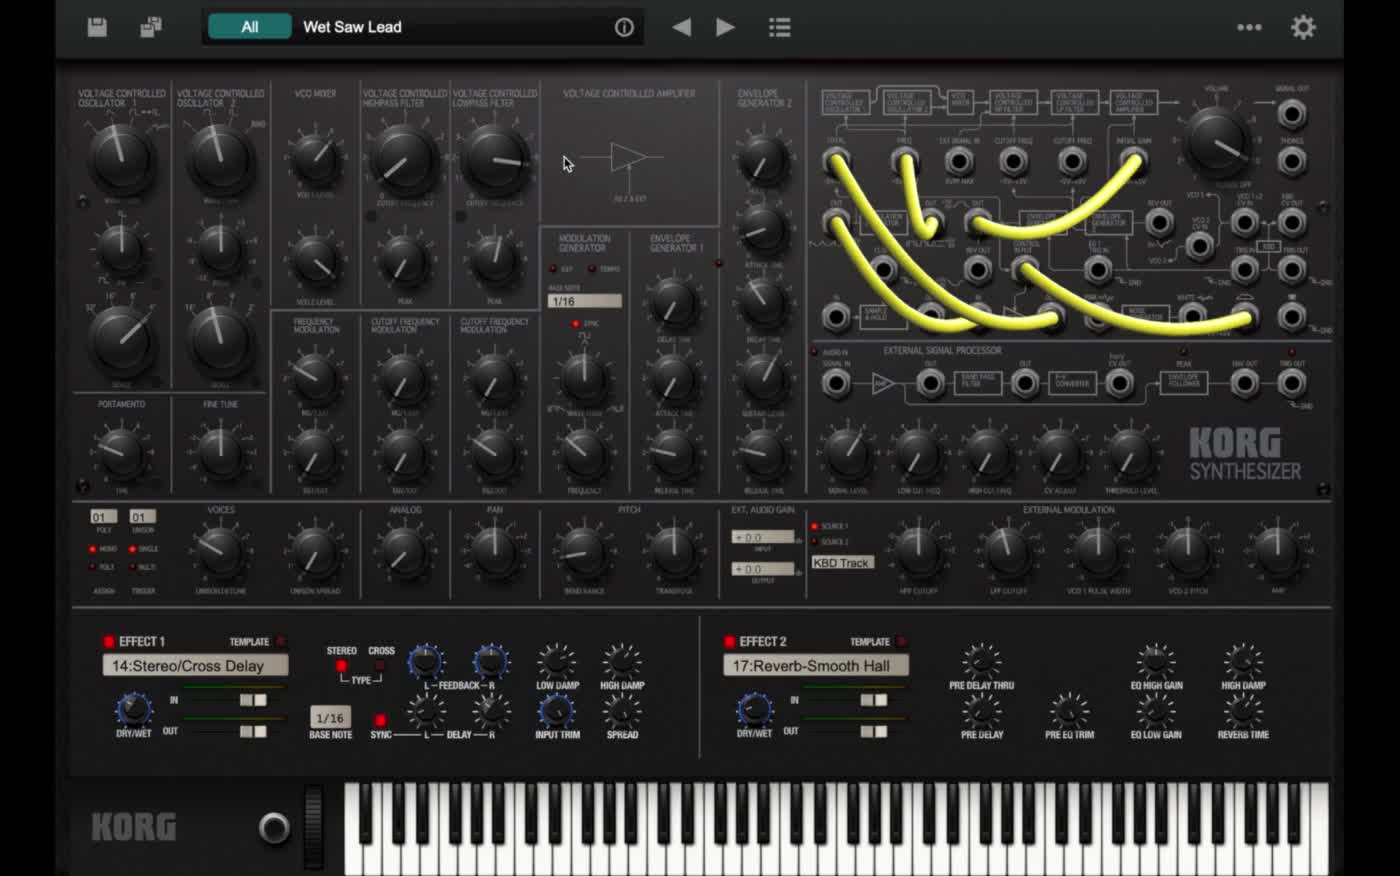Viewport: 1400px width, 876px height.
Task: Go to the previous preset
Action: 682,27
